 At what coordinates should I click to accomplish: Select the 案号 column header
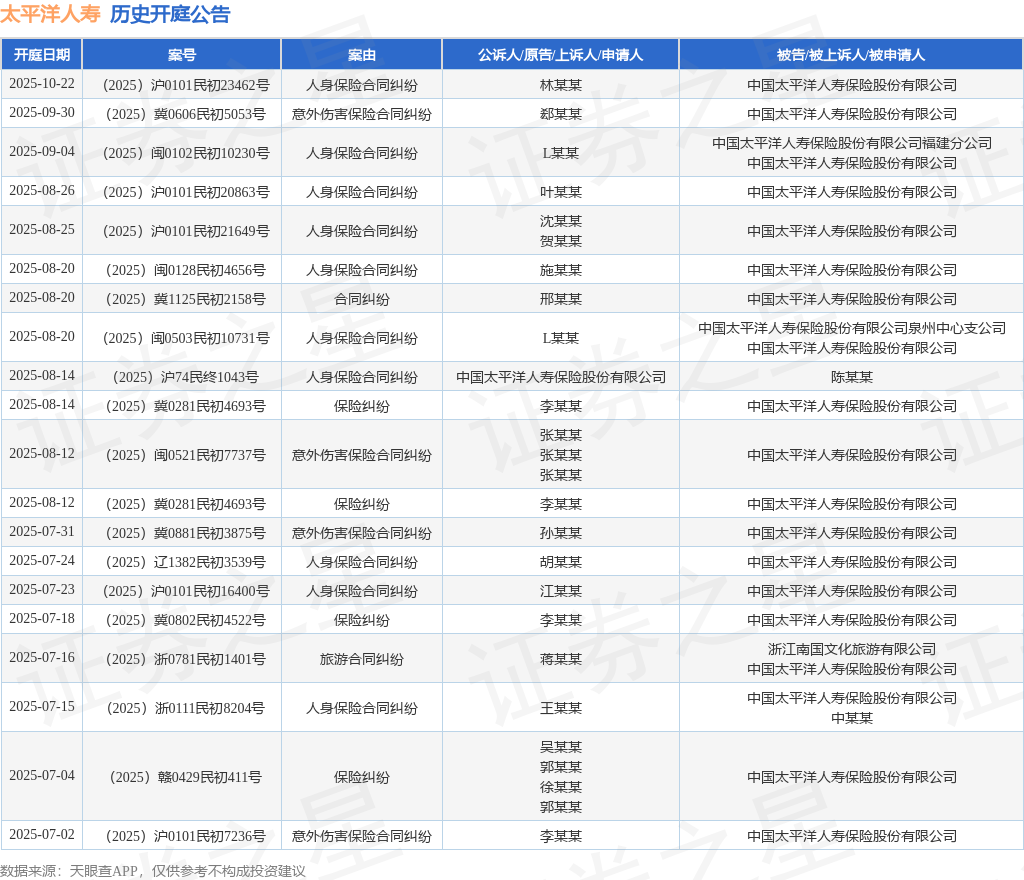tap(182, 55)
